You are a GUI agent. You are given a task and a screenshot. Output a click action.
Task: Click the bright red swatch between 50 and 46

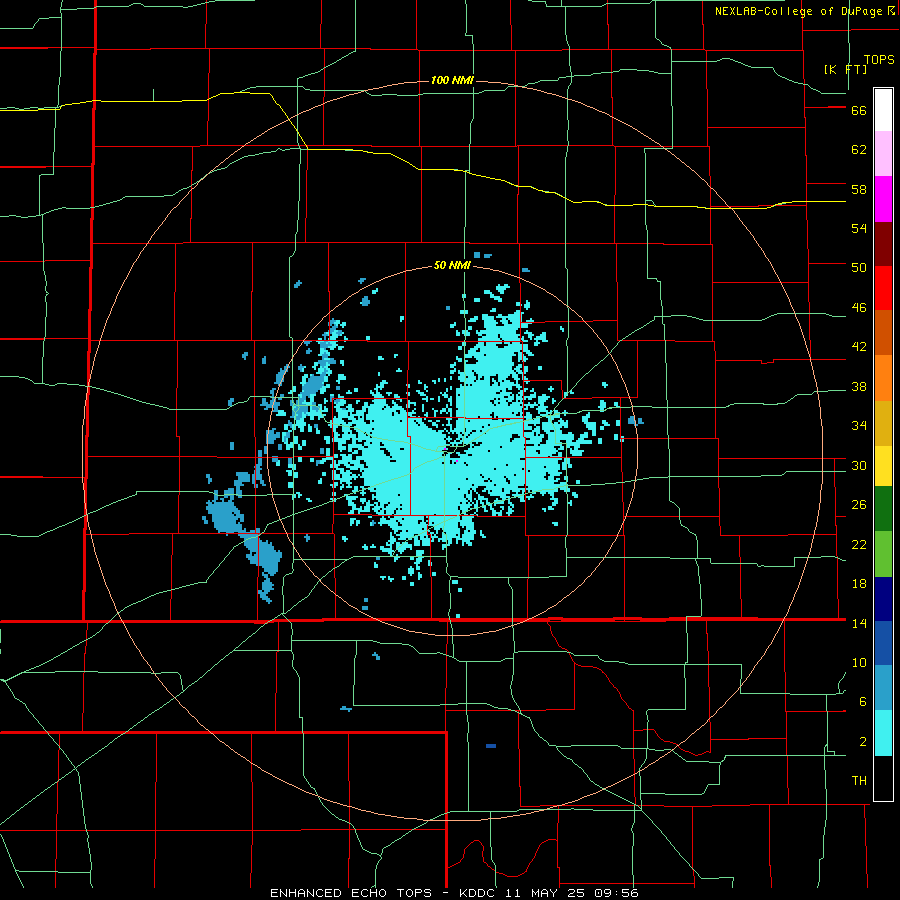(x=883, y=288)
